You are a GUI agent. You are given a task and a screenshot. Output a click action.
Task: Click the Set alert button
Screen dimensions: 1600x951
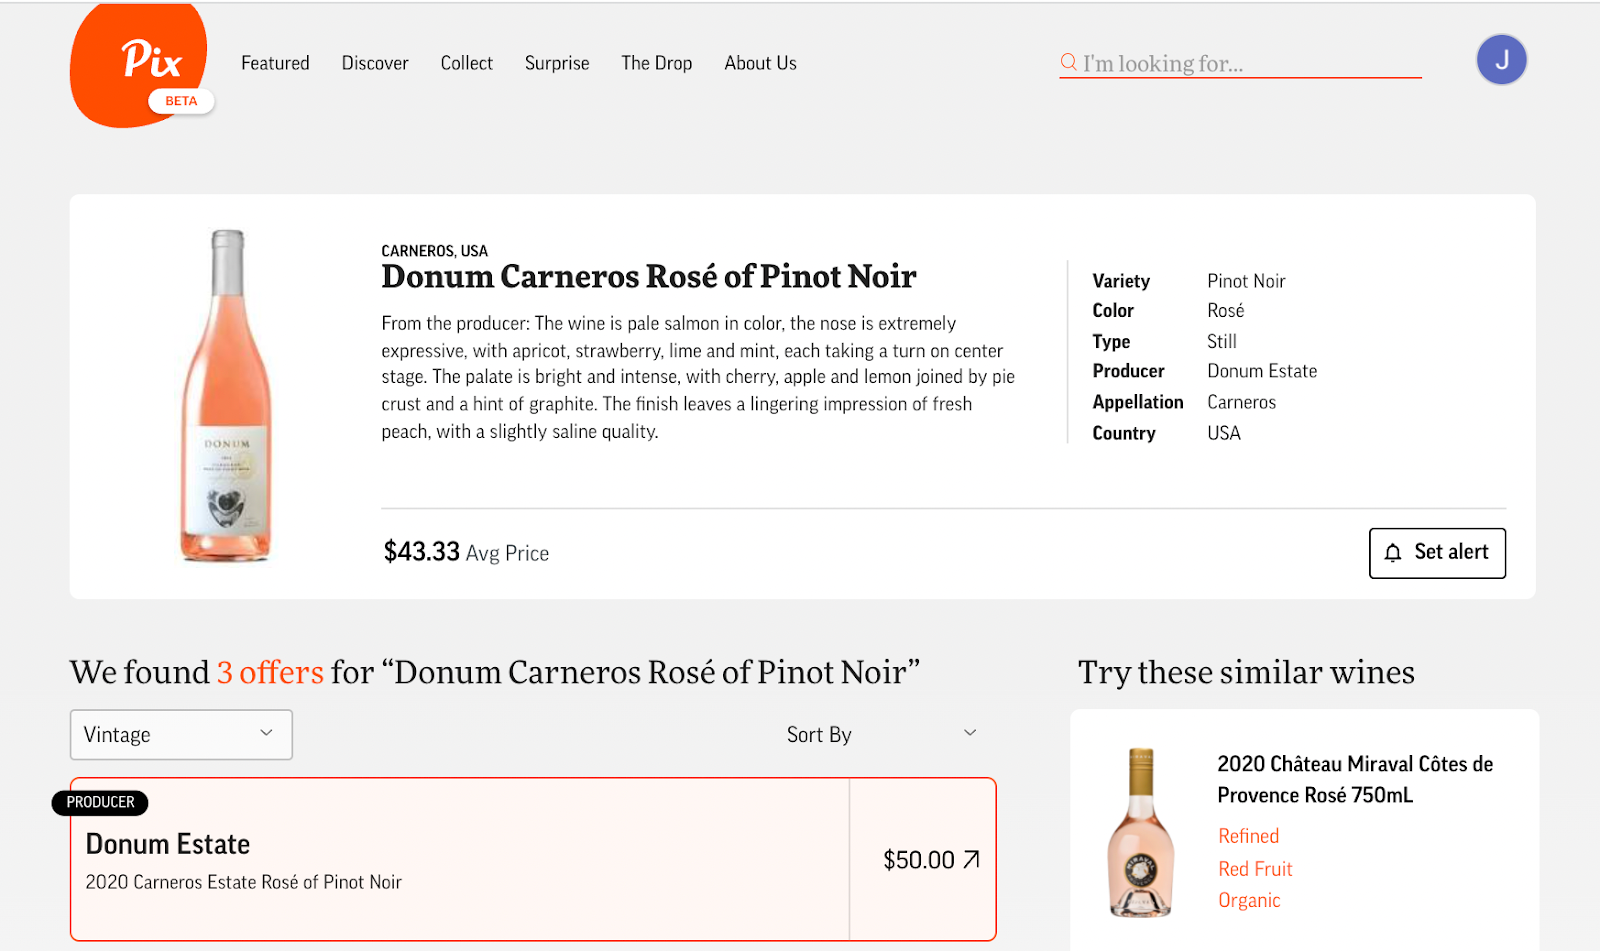tap(1437, 553)
